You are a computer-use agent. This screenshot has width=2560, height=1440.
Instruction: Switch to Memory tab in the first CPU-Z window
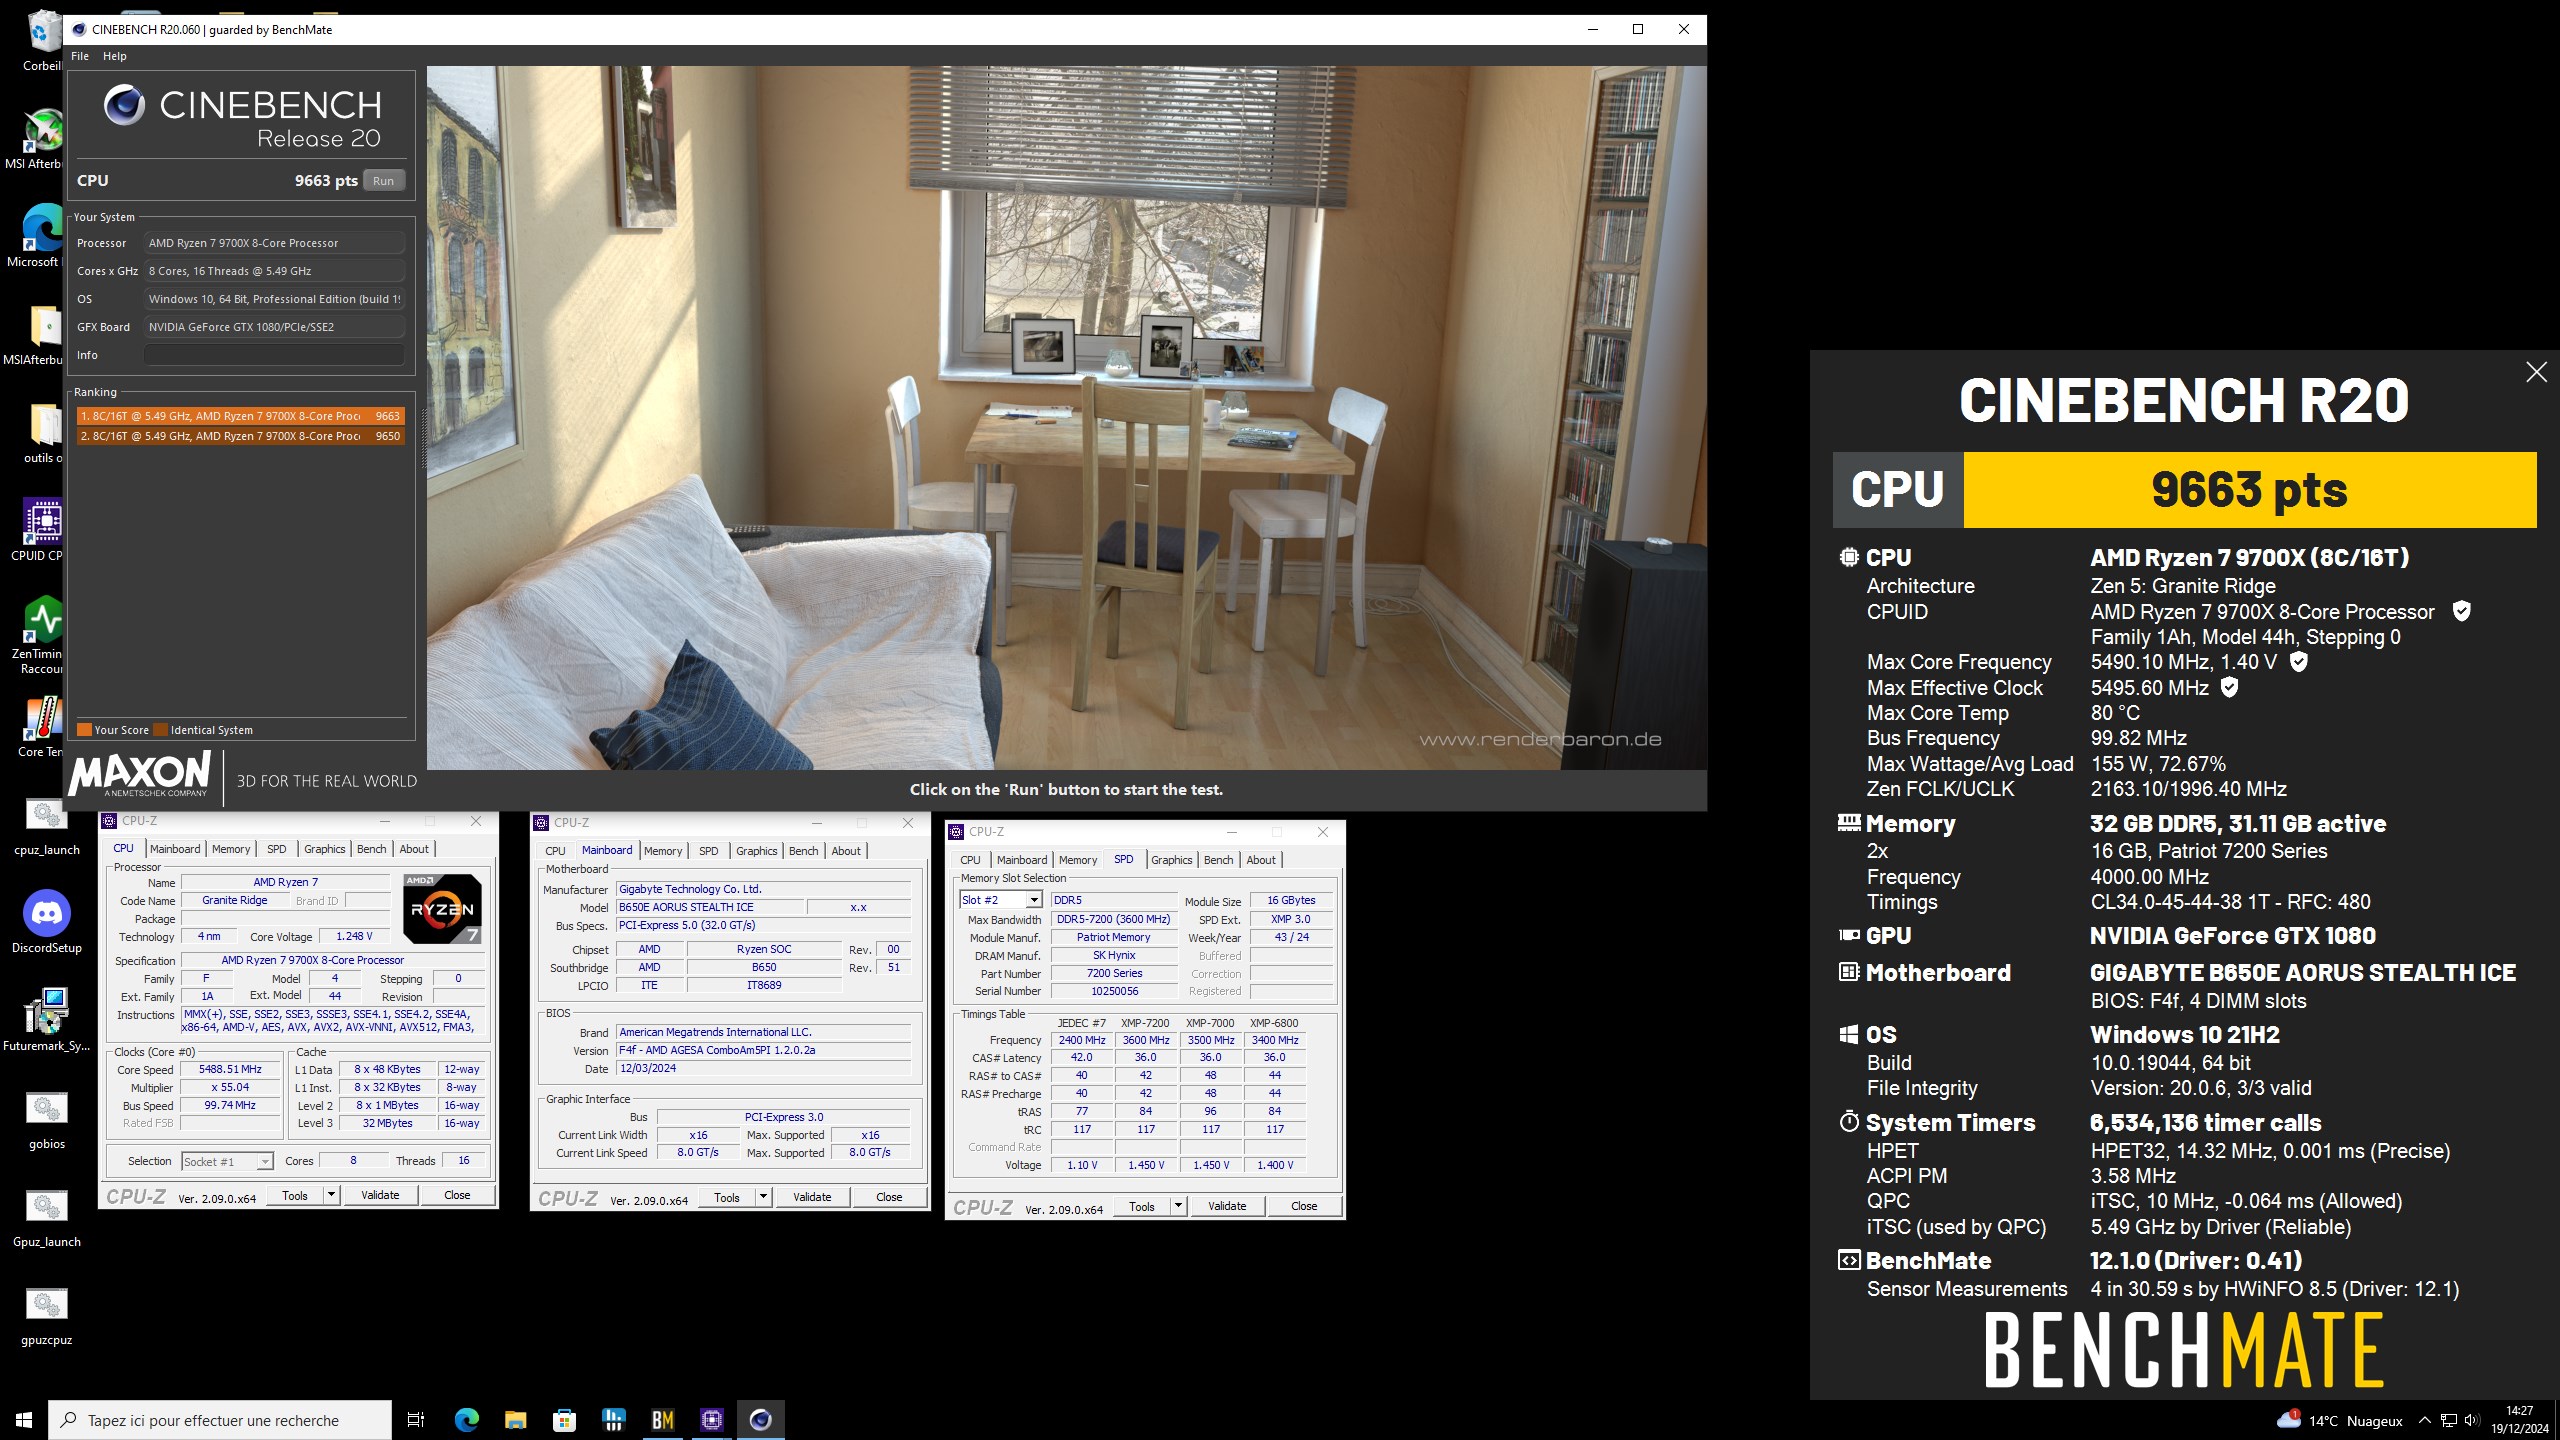tap(231, 849)
